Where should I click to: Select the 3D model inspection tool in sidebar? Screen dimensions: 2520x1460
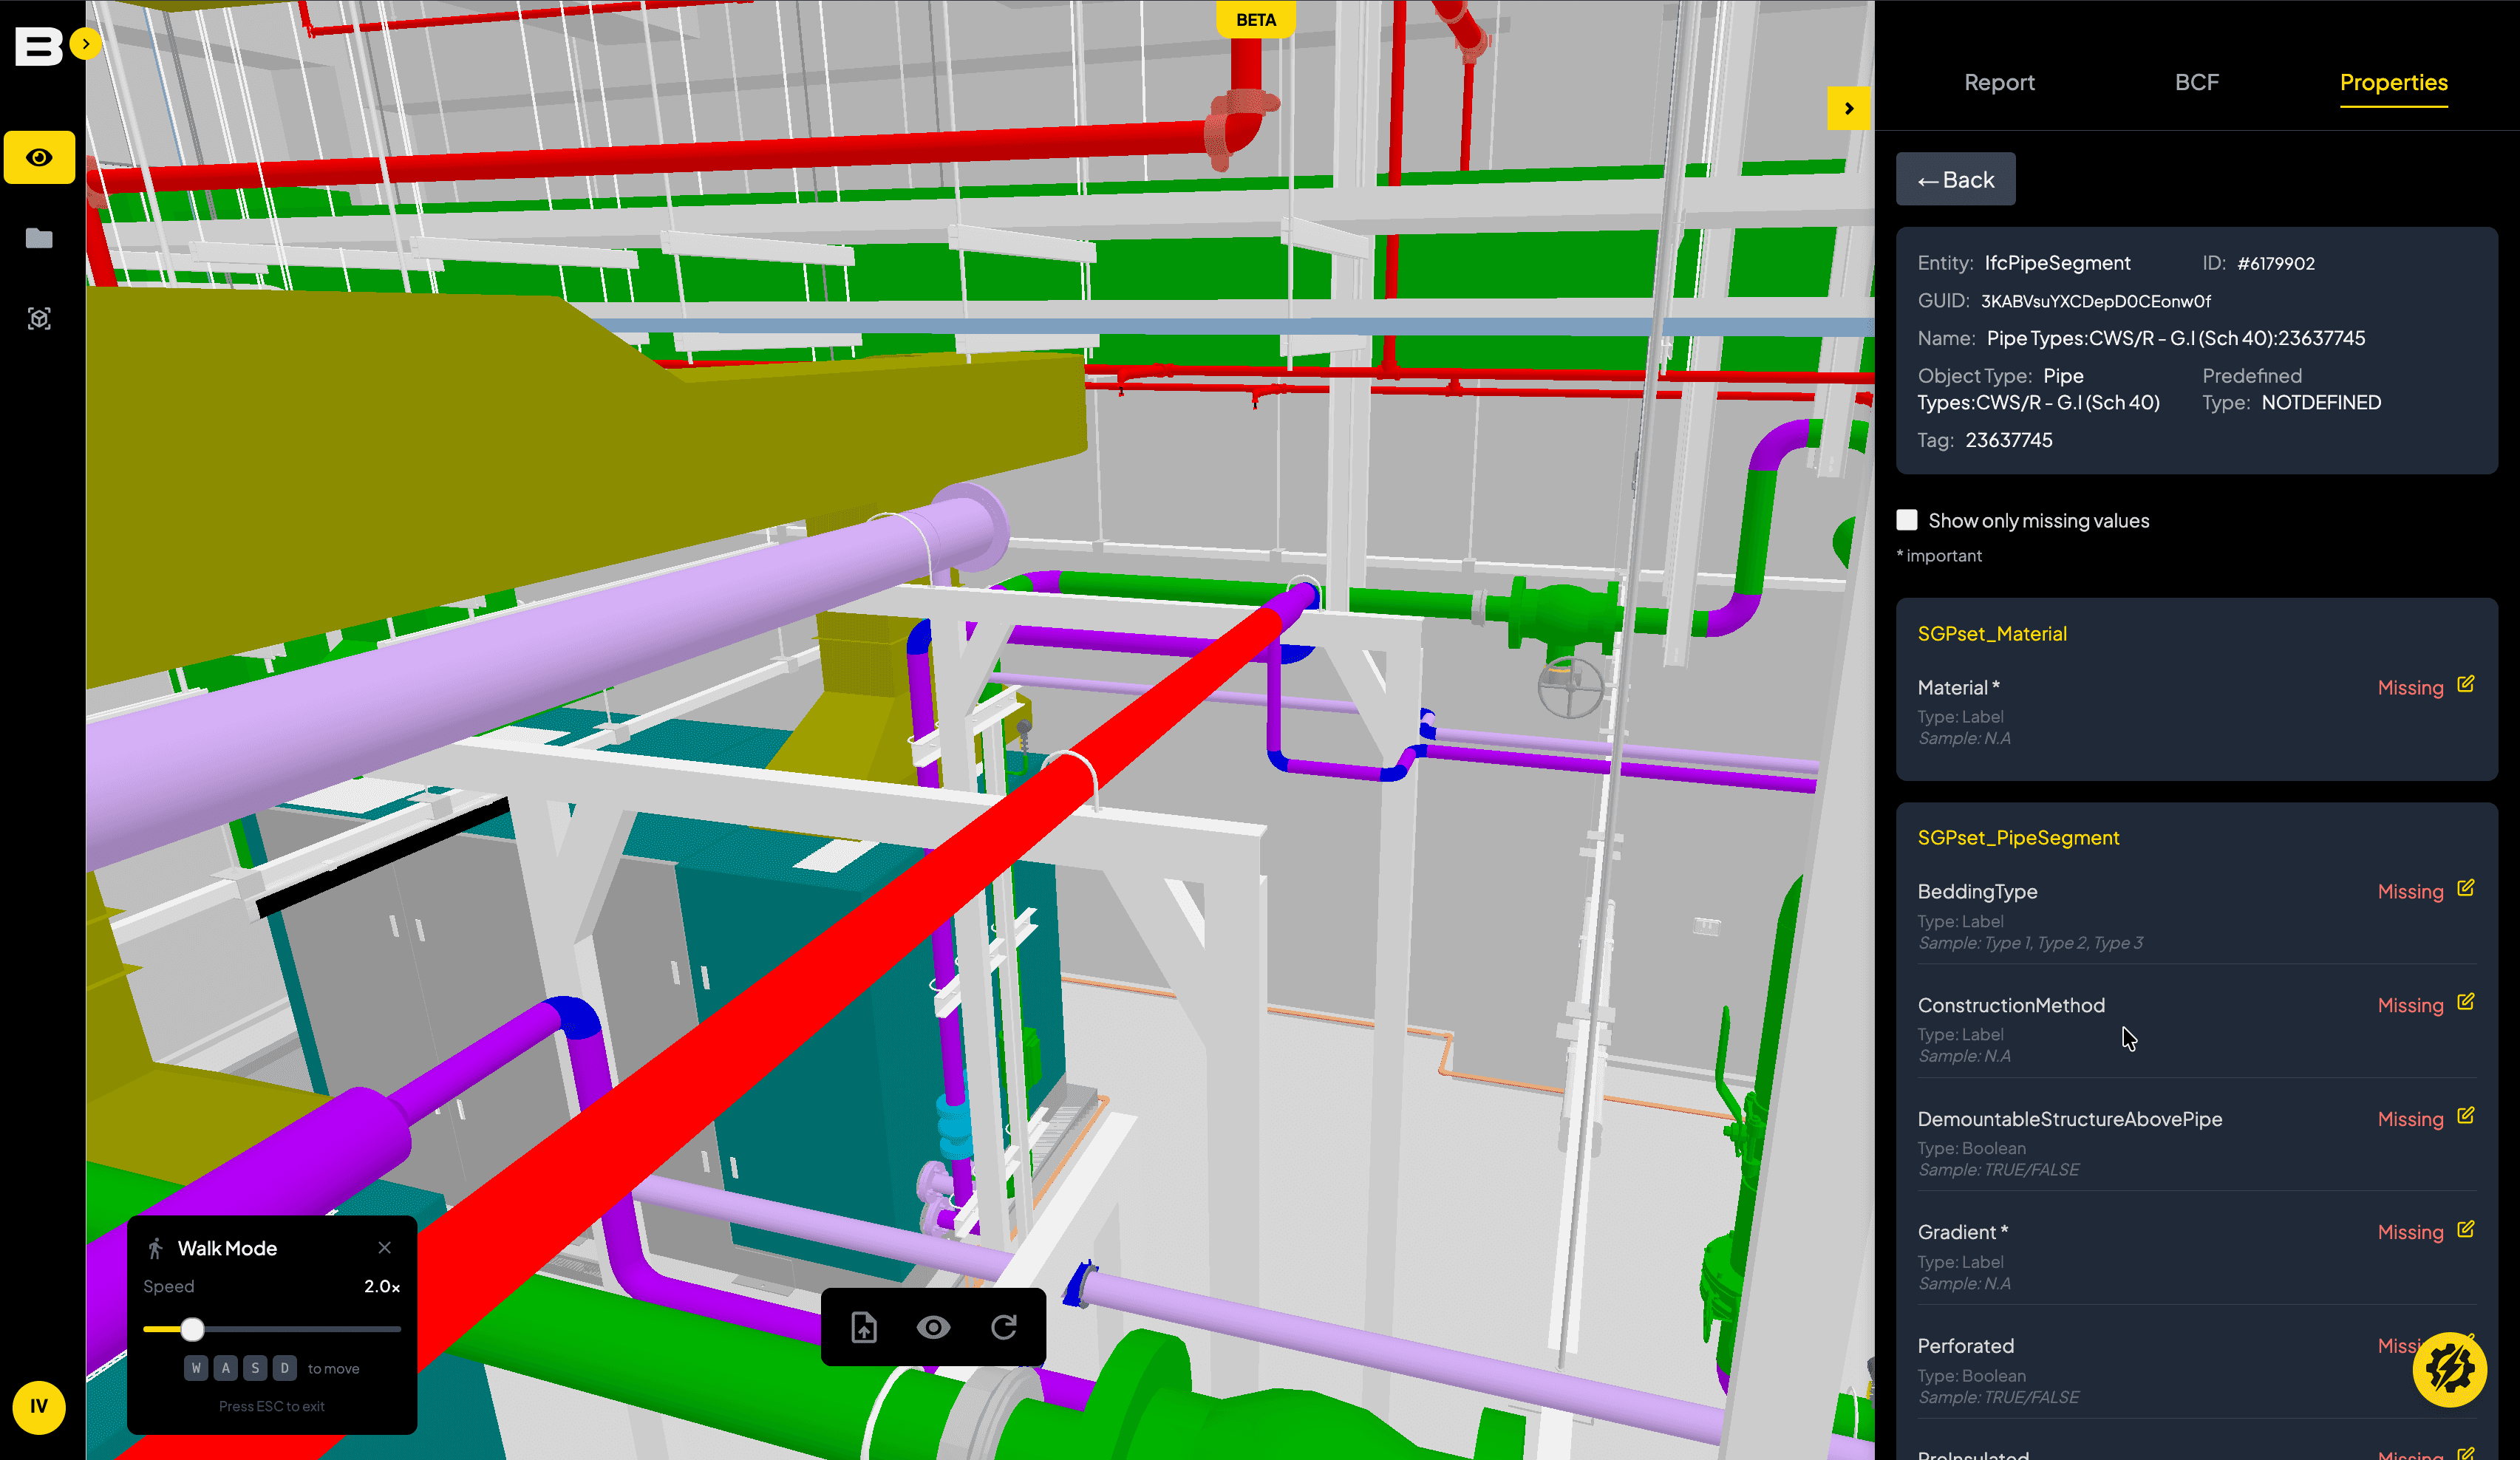tap(38, 318)
